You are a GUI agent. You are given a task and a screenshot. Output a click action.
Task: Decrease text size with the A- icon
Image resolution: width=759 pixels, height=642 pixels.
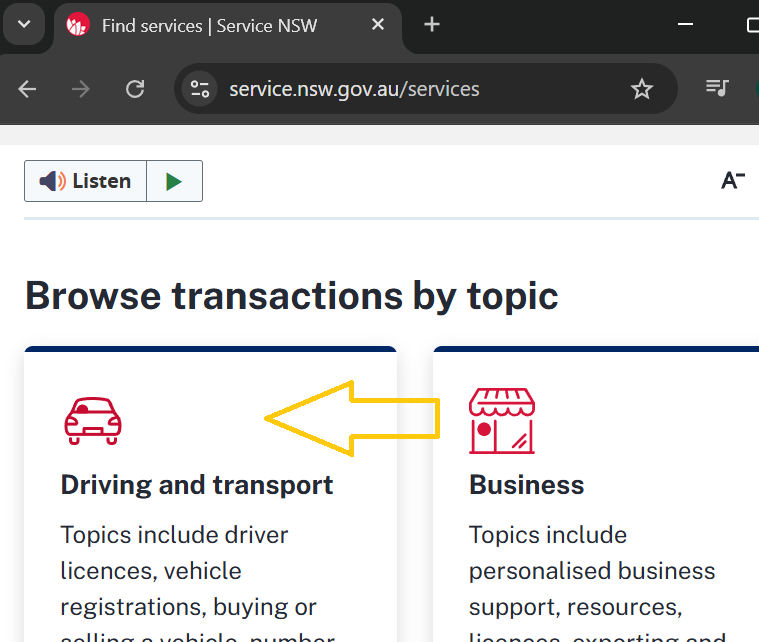click(733, 180)
